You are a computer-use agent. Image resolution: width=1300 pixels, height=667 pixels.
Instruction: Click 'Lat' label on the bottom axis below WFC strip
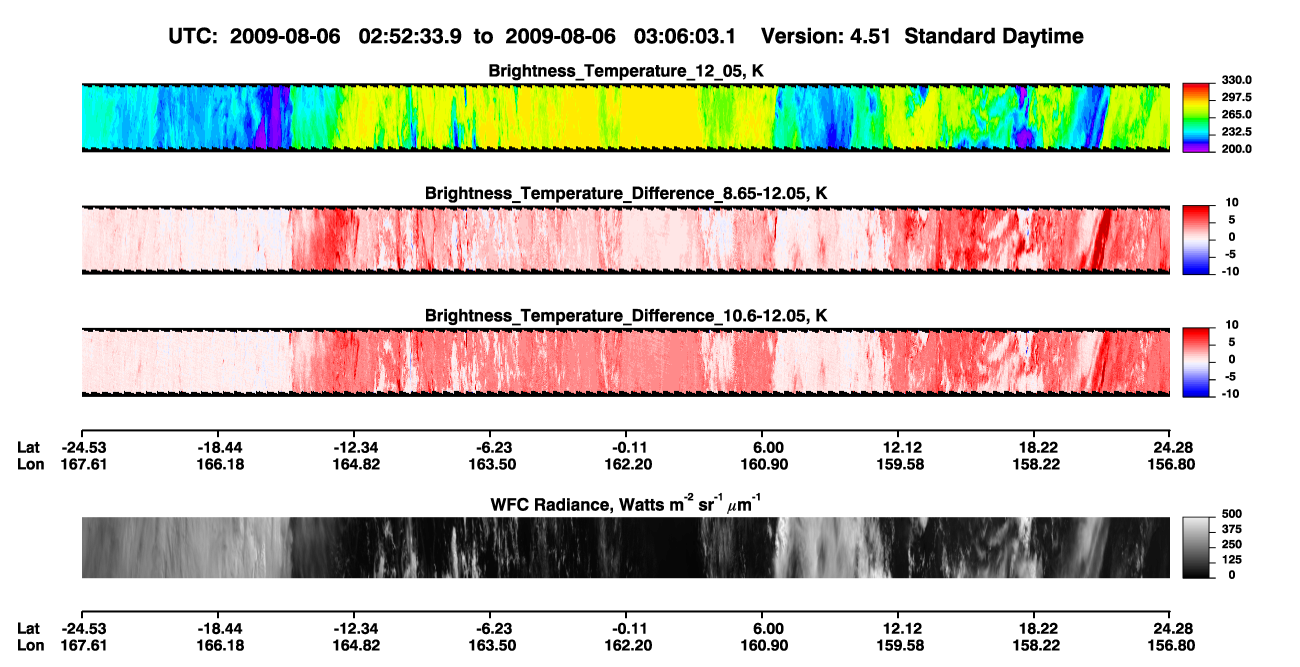click(29, 628)
